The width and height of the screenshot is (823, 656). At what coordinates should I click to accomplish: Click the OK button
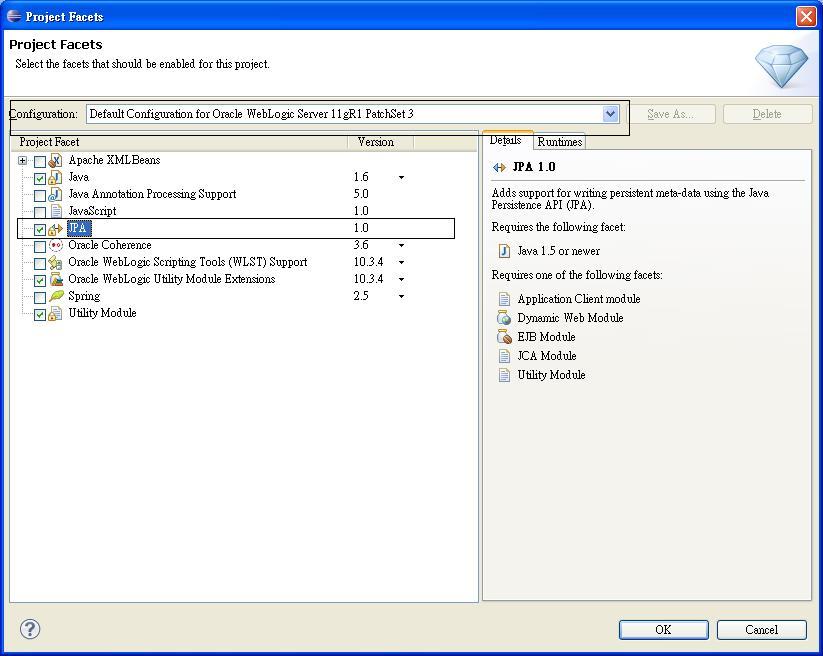pos(663,630)
